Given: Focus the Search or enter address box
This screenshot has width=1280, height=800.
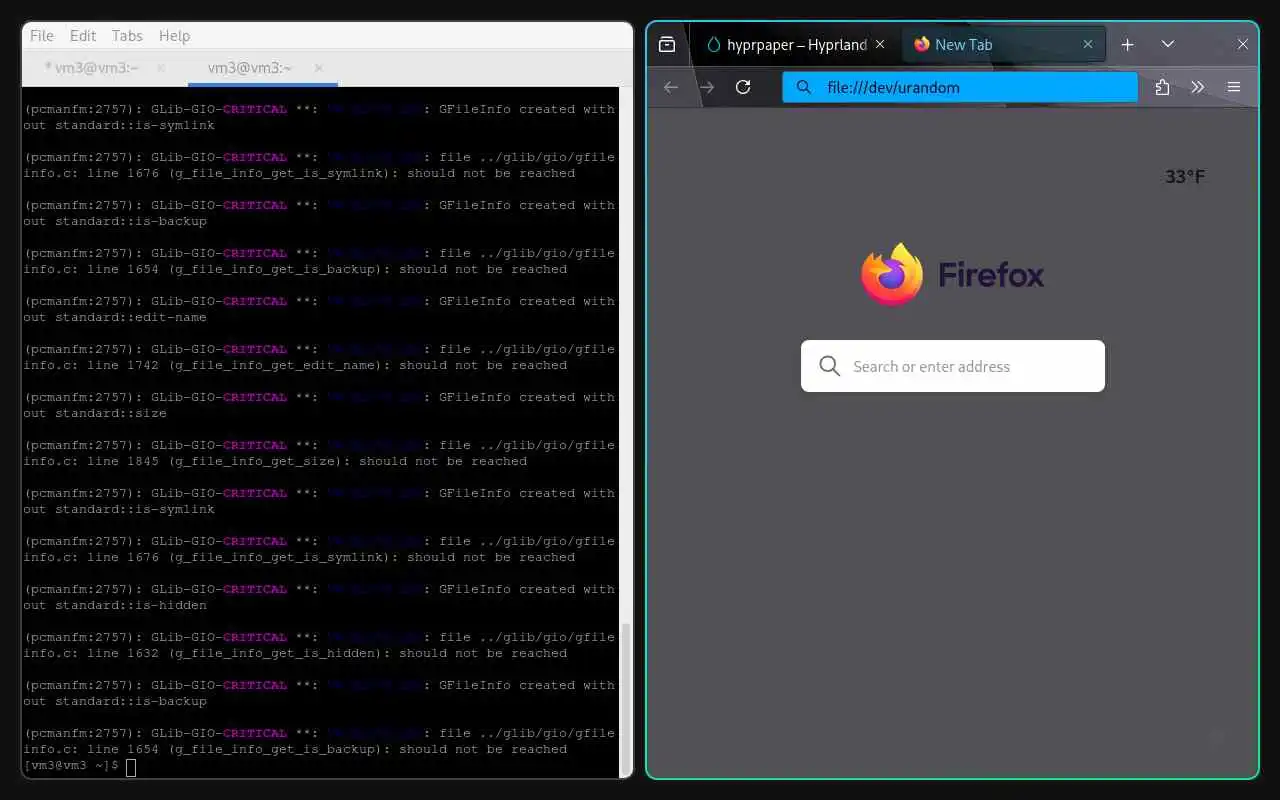Looking at the screenshot, I should pyautogui.click(x=953, y=366).
